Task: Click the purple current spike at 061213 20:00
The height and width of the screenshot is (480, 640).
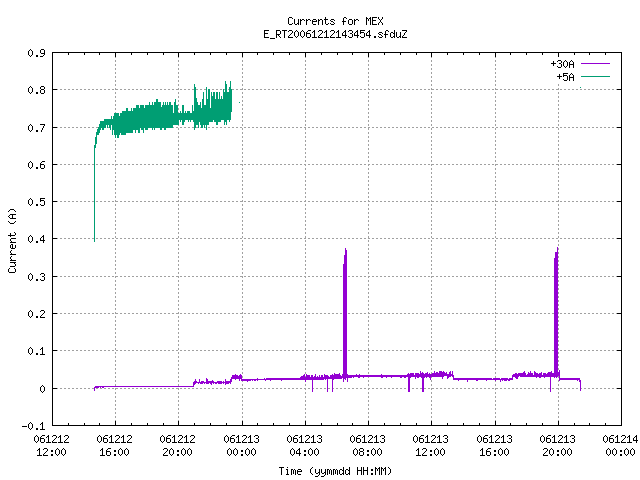Action: (x=556, y=314)
